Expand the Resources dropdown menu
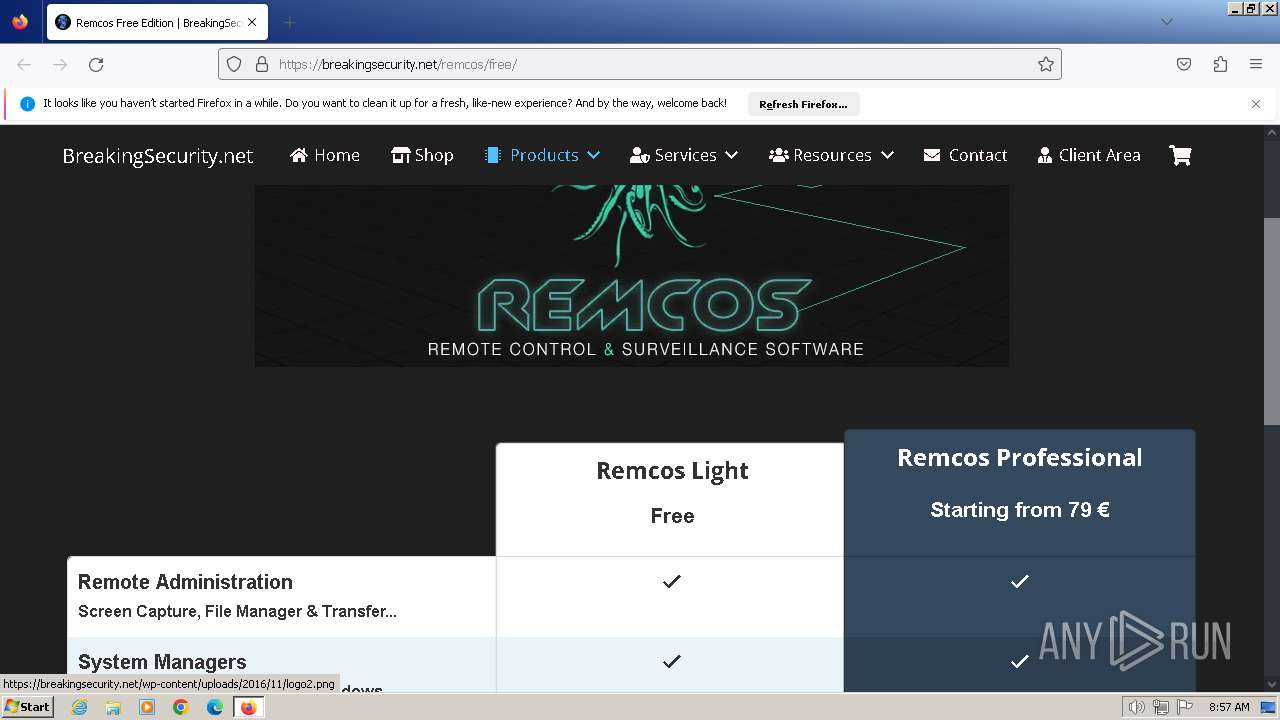1280x720 pixels. (831, 155)
